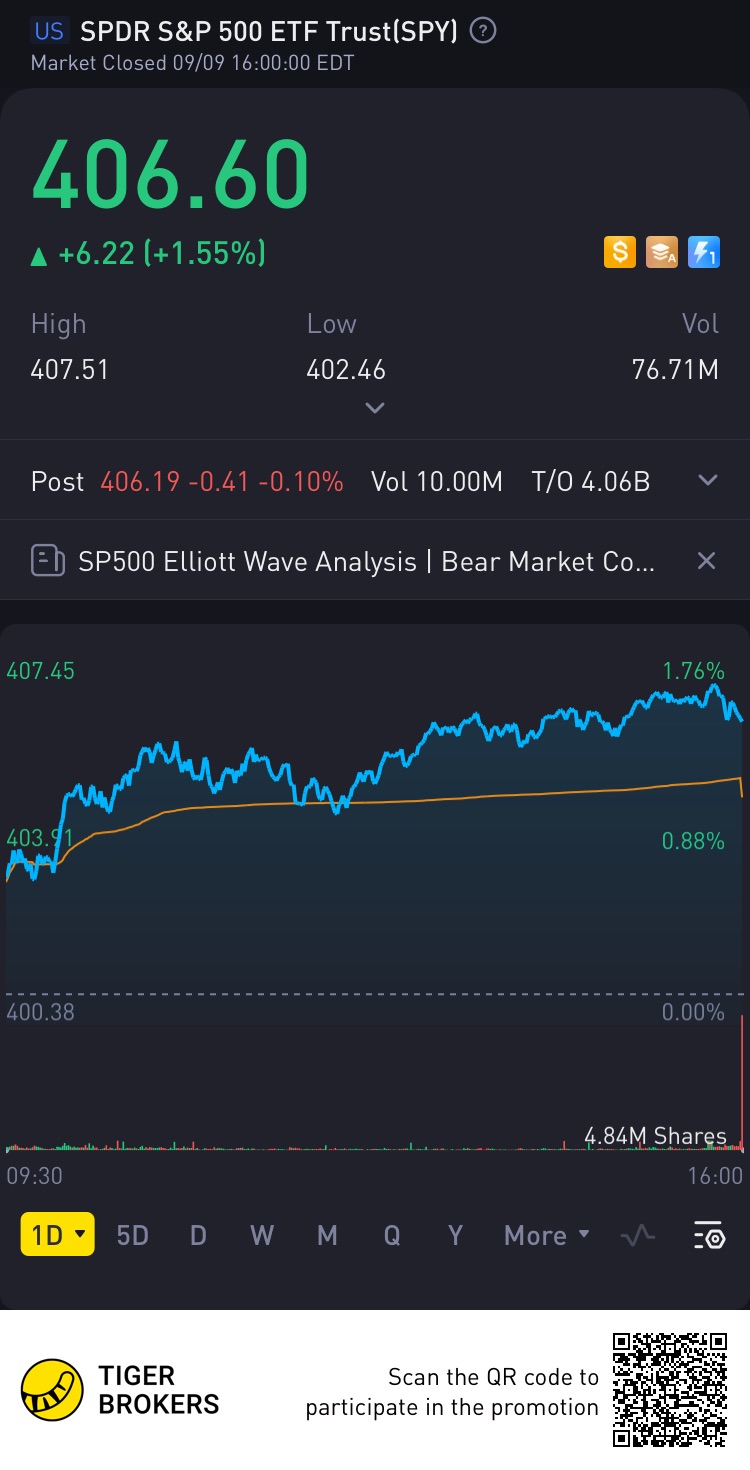
Task: Tap the Tiger Brokers logo
Action: [x=52, y=1390]
